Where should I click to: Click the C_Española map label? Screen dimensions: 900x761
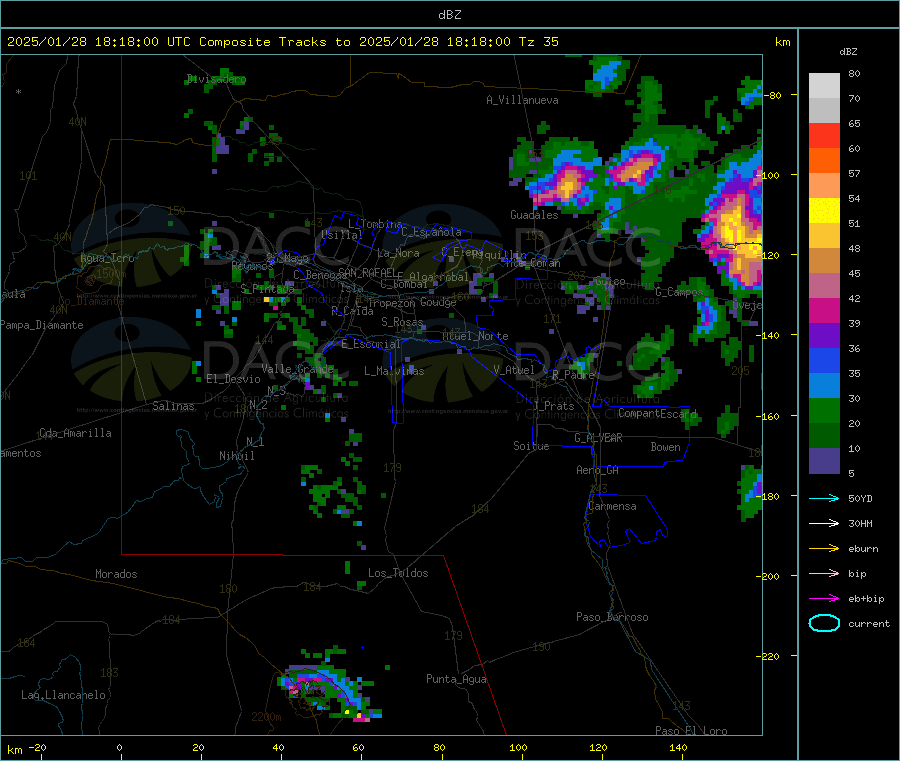click(431, 232)
